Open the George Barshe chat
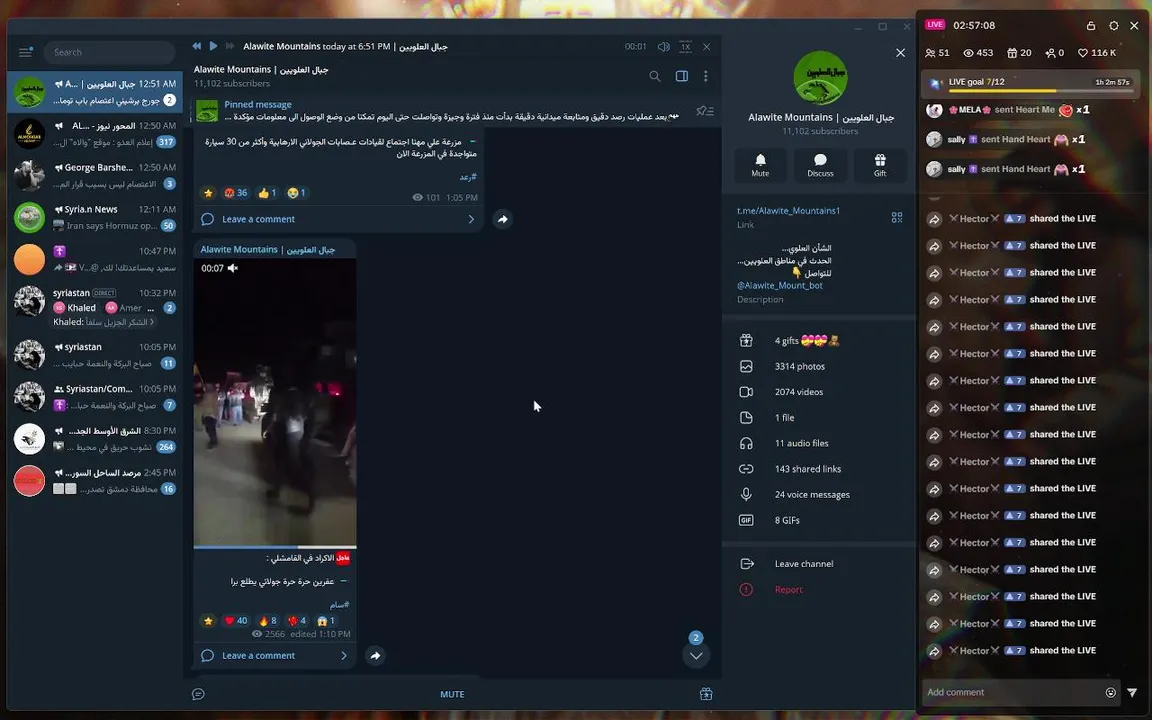 click(95, 176)
